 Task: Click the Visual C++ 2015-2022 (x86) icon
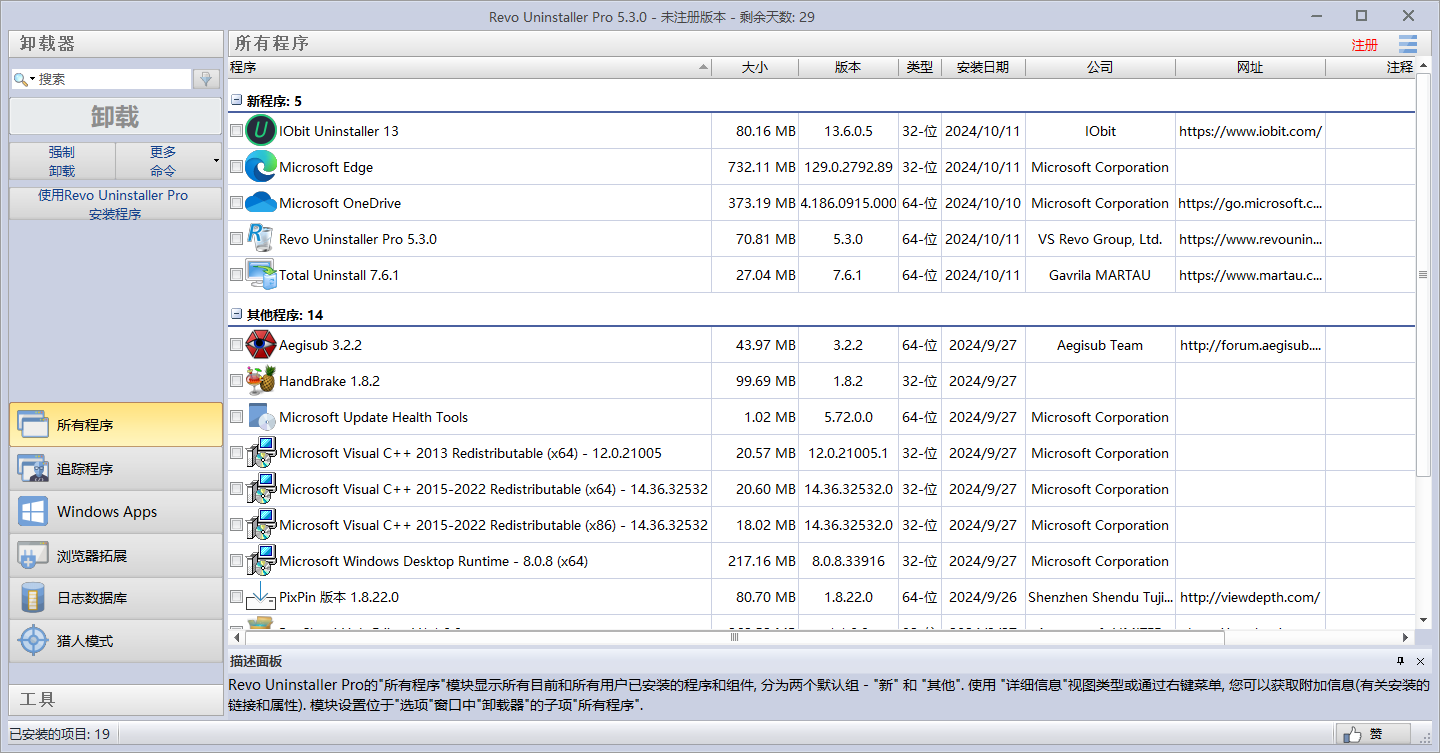[261, 525]
